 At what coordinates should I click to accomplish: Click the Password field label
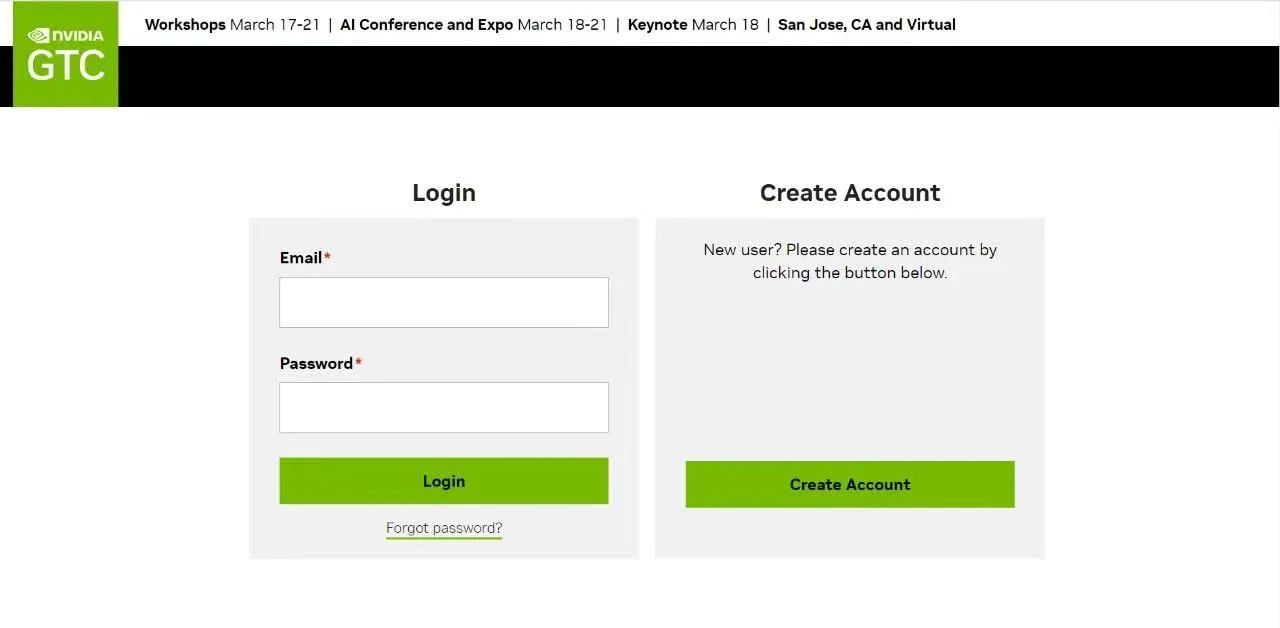(x=316, y=363)
